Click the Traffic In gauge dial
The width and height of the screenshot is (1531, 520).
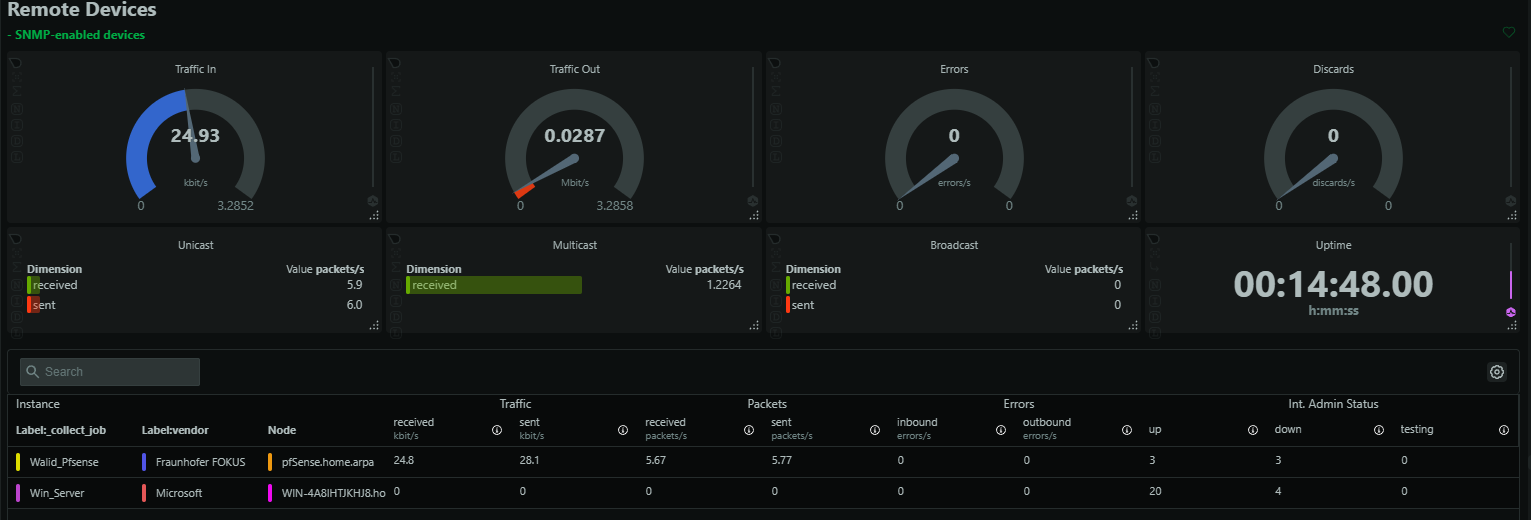[x=195, y=145]
